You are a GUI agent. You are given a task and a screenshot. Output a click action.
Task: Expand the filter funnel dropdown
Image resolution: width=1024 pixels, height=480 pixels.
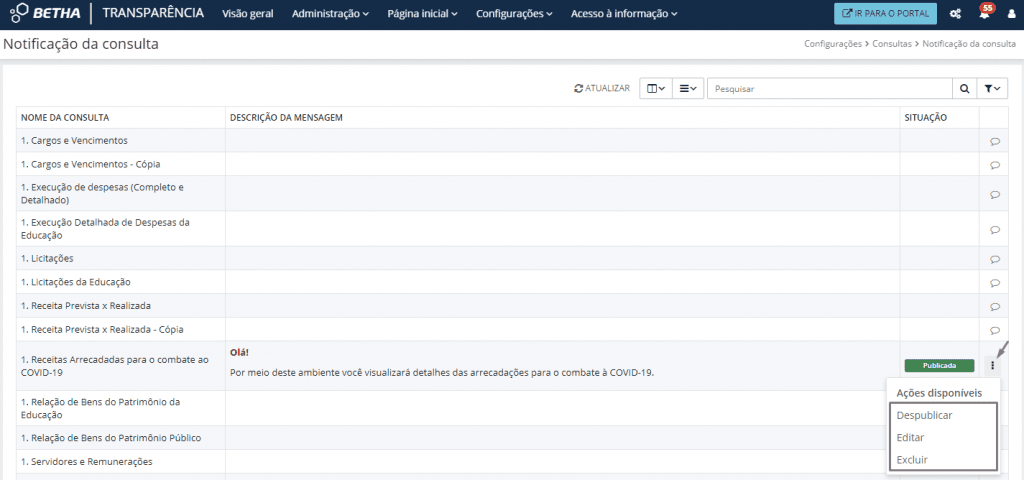pyautogui.click(x=993, y=89)
